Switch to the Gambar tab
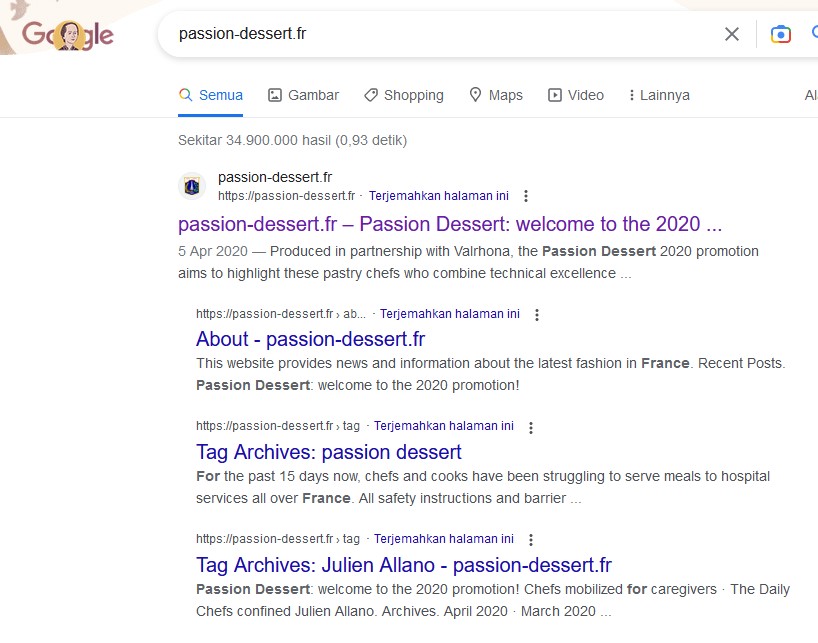818x643 pixels. (x=303, y=95)
